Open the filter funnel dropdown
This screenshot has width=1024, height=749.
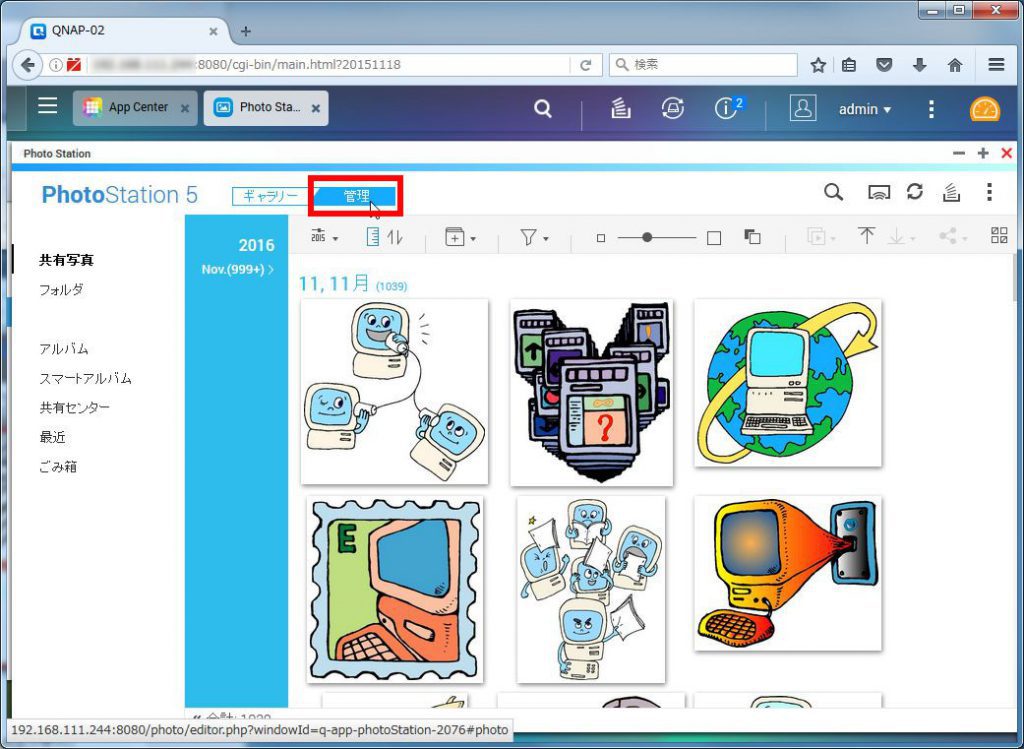534,237
